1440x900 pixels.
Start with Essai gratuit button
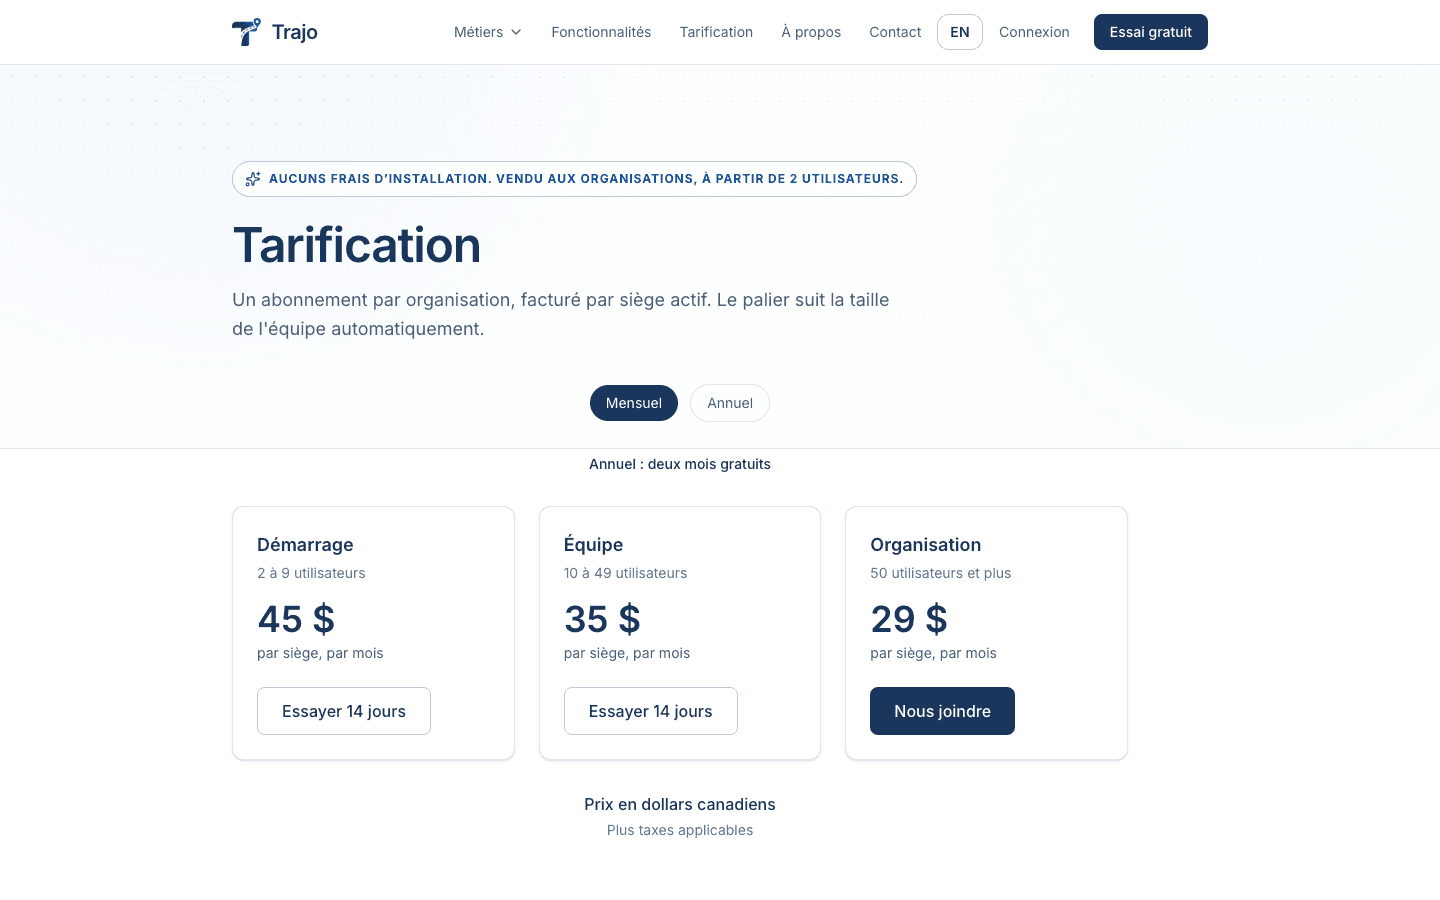pyautogui.click(x=1151, y=32)
